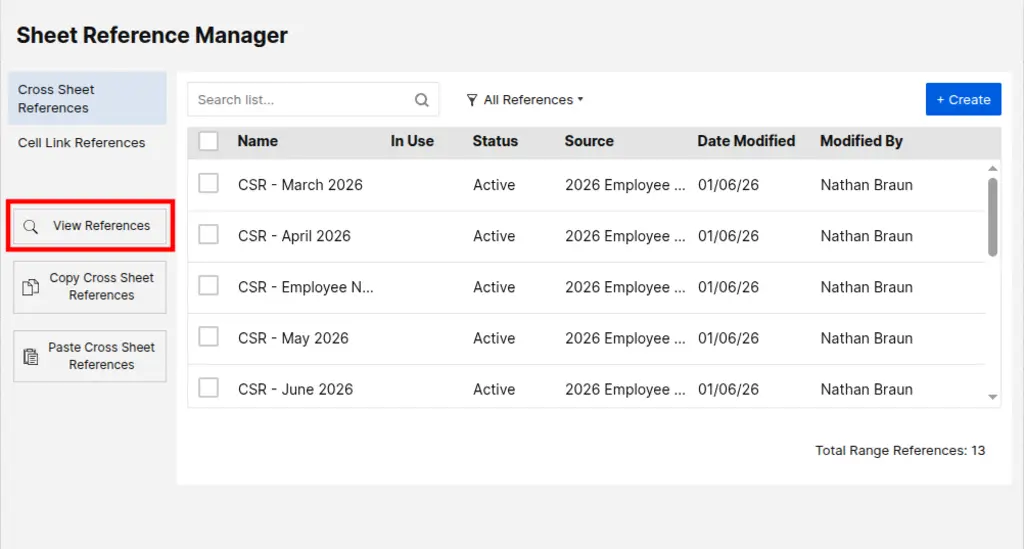Click the View References button
The height and width of the screenshot is (549, 1024).
89,226
